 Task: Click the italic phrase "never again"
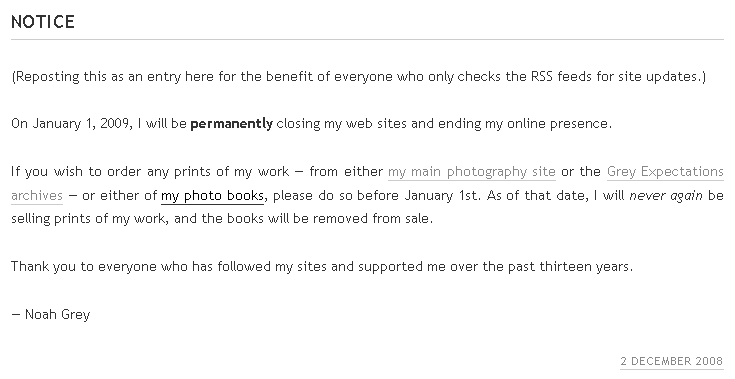coord(666,195)
